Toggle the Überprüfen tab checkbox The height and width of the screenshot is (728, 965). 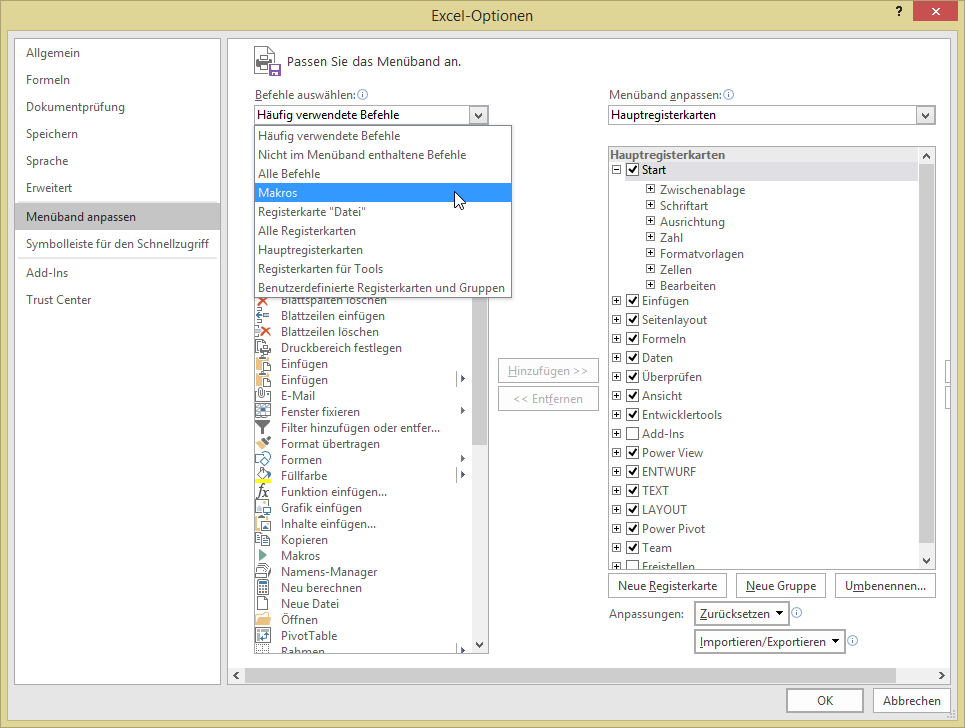(632, 377)
